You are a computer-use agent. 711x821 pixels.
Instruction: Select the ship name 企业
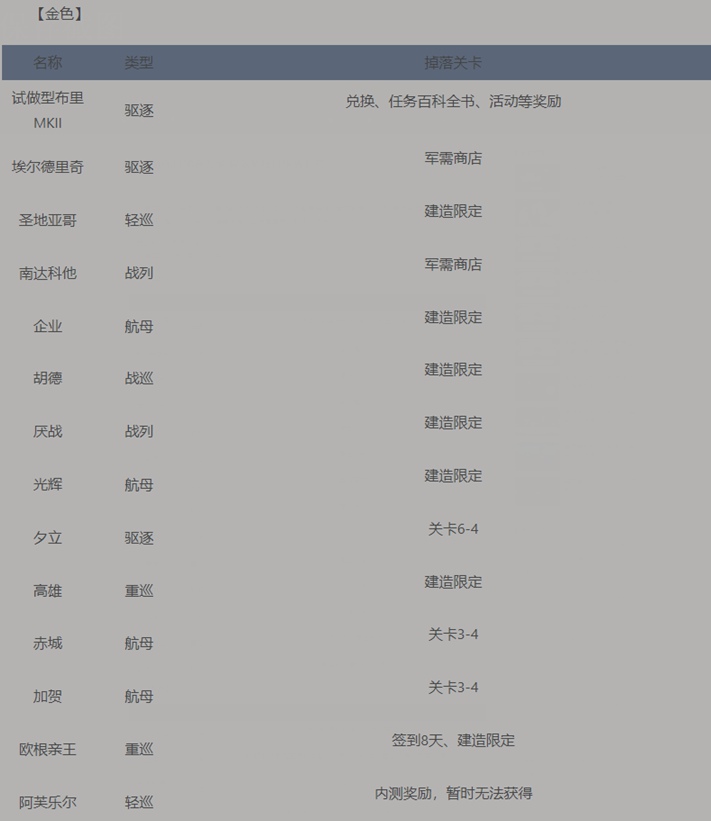(x=48, y=326)
